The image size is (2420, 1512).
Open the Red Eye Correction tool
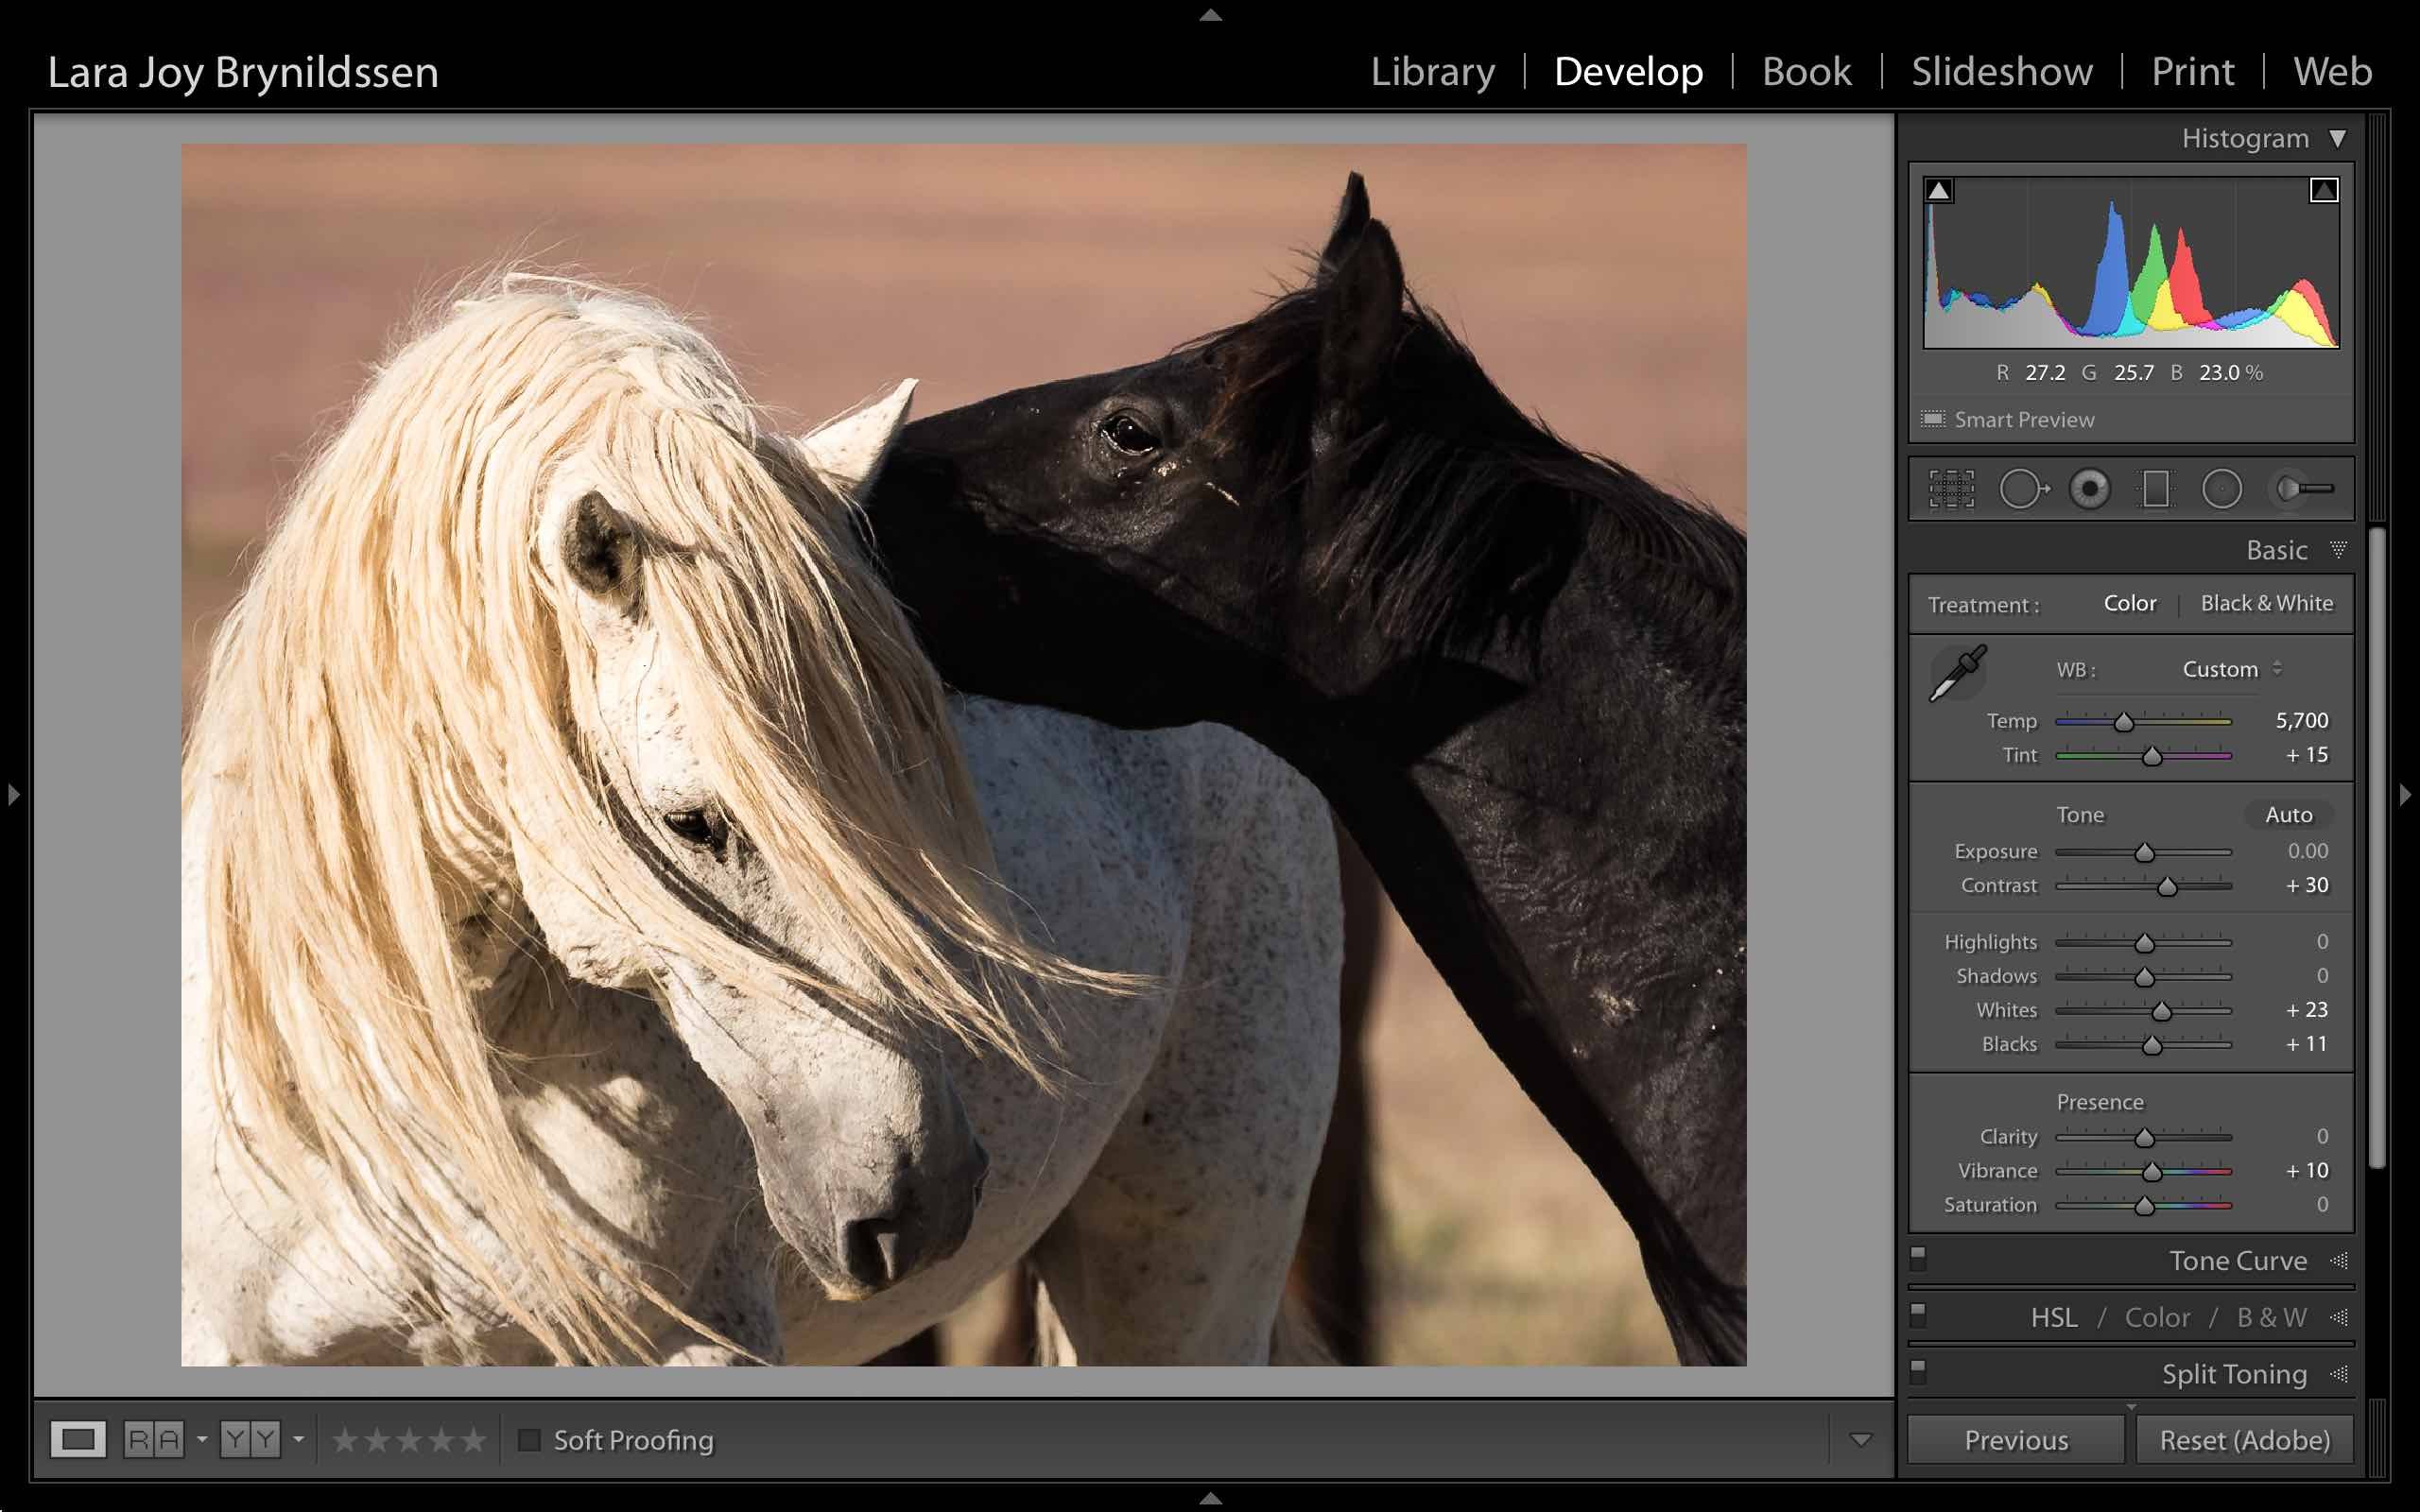(2091, 488)
